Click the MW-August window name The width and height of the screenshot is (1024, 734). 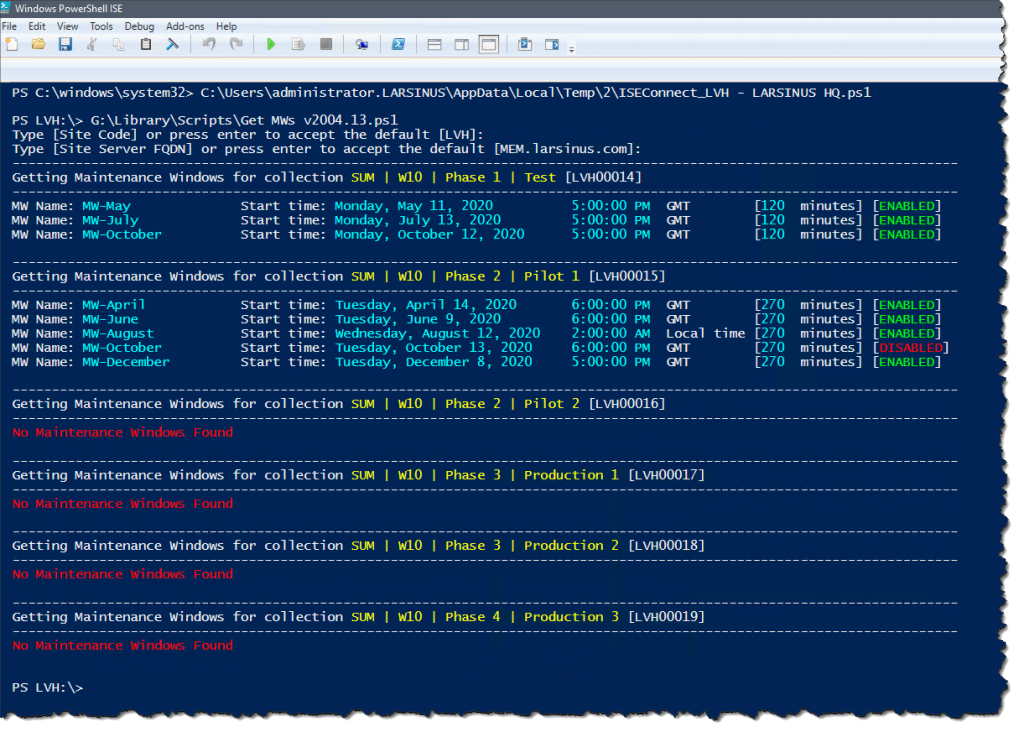coord(118,334)
